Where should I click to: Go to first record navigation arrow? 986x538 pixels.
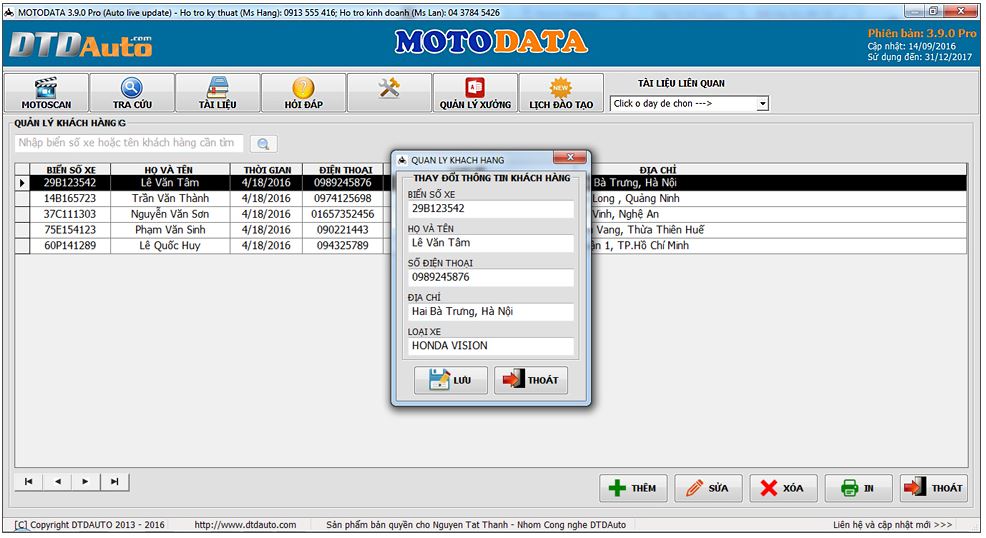[28, 482]
